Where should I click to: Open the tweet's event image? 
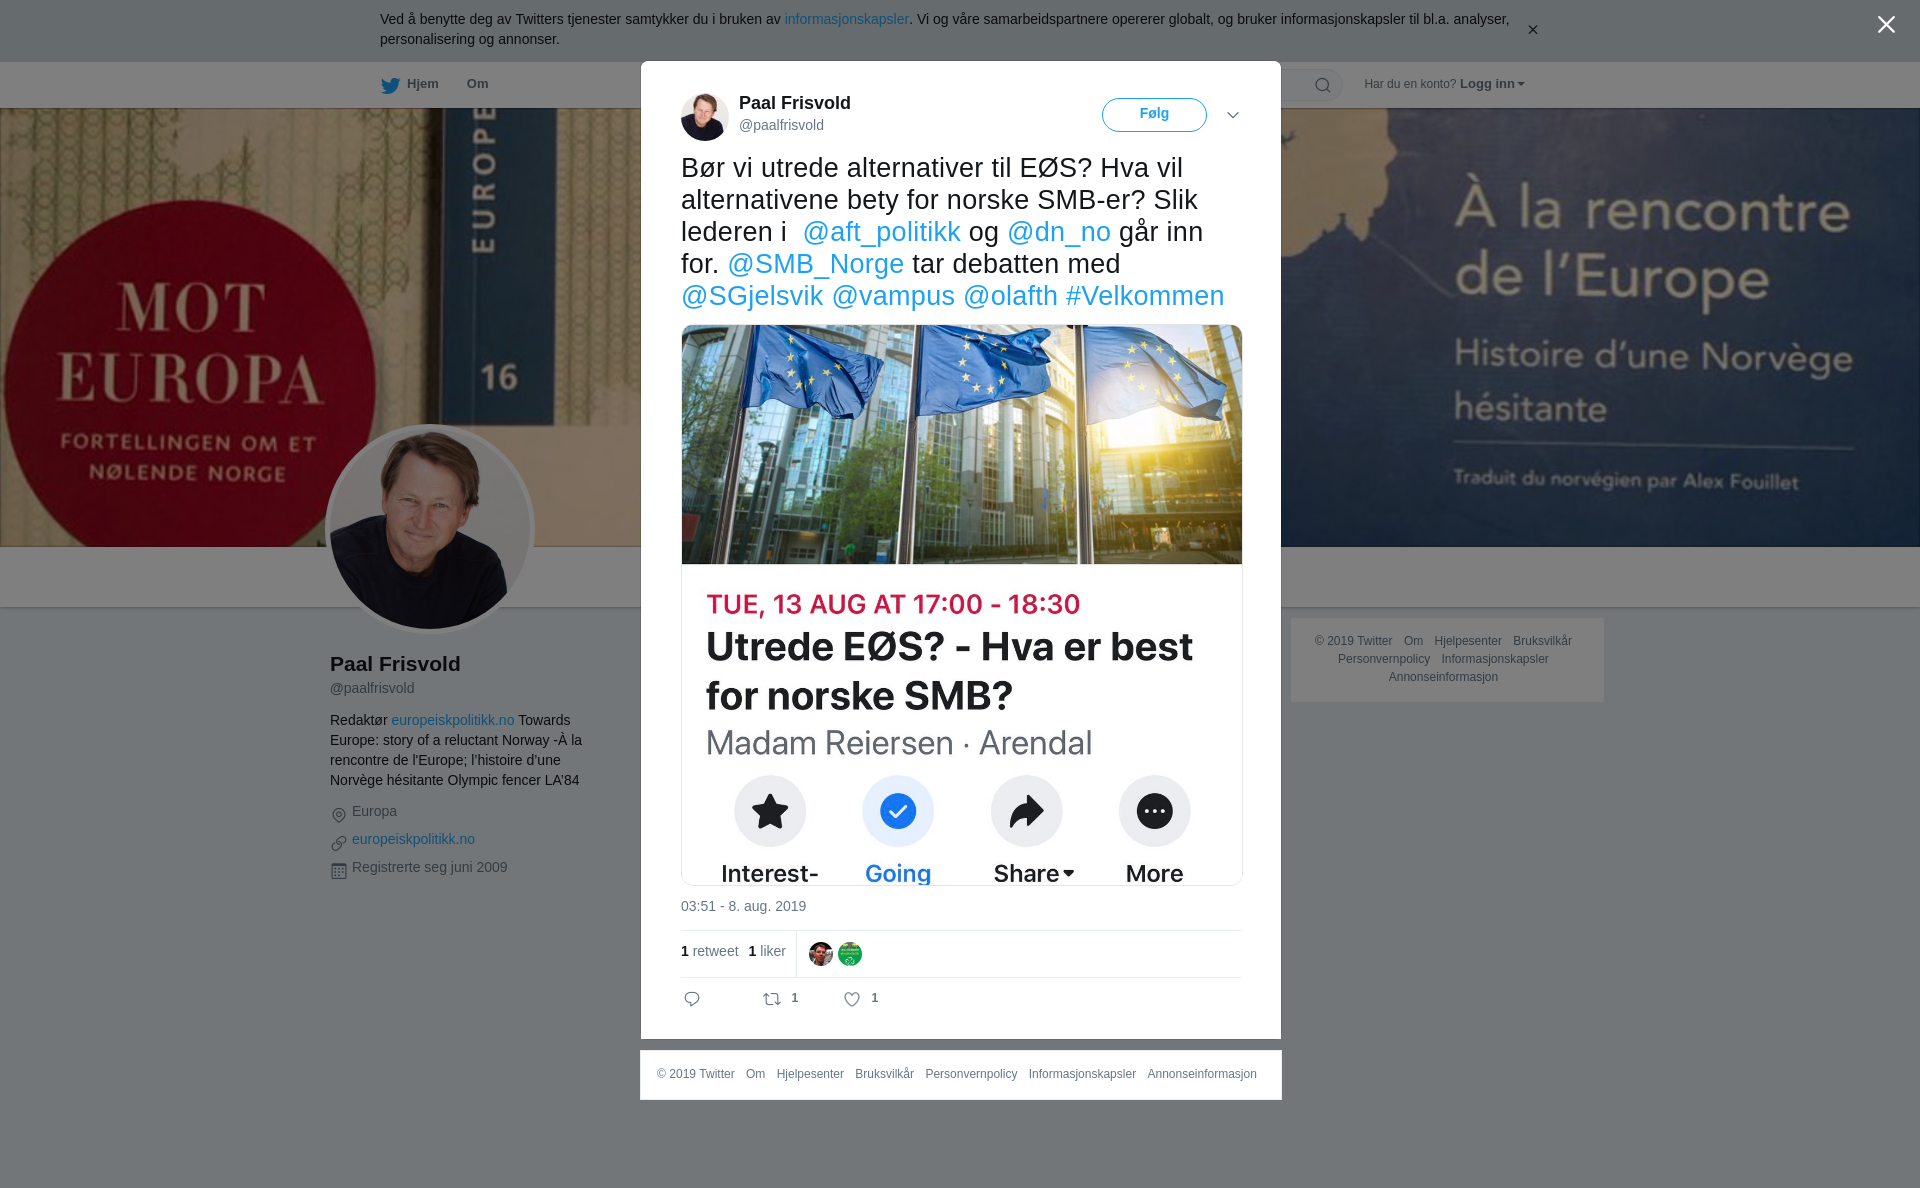[962, 605]
